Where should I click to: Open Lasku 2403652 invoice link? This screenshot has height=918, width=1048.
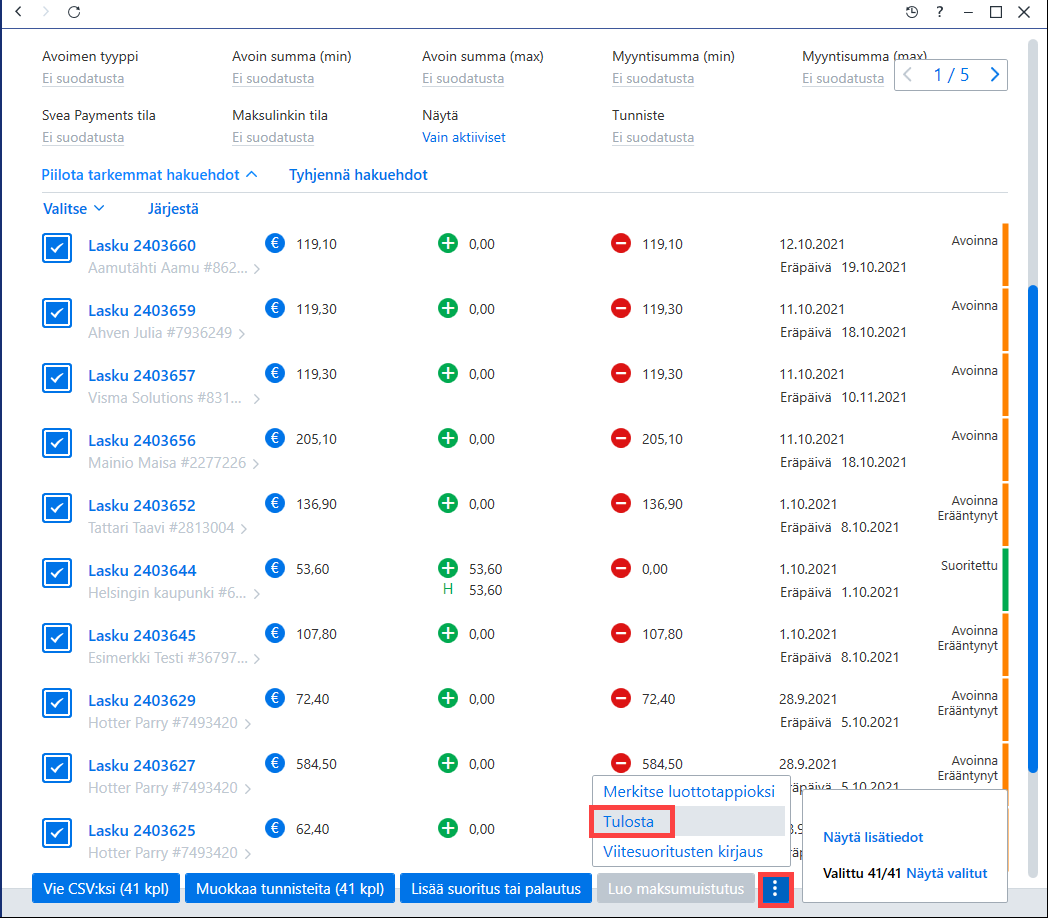click(142, 505)
